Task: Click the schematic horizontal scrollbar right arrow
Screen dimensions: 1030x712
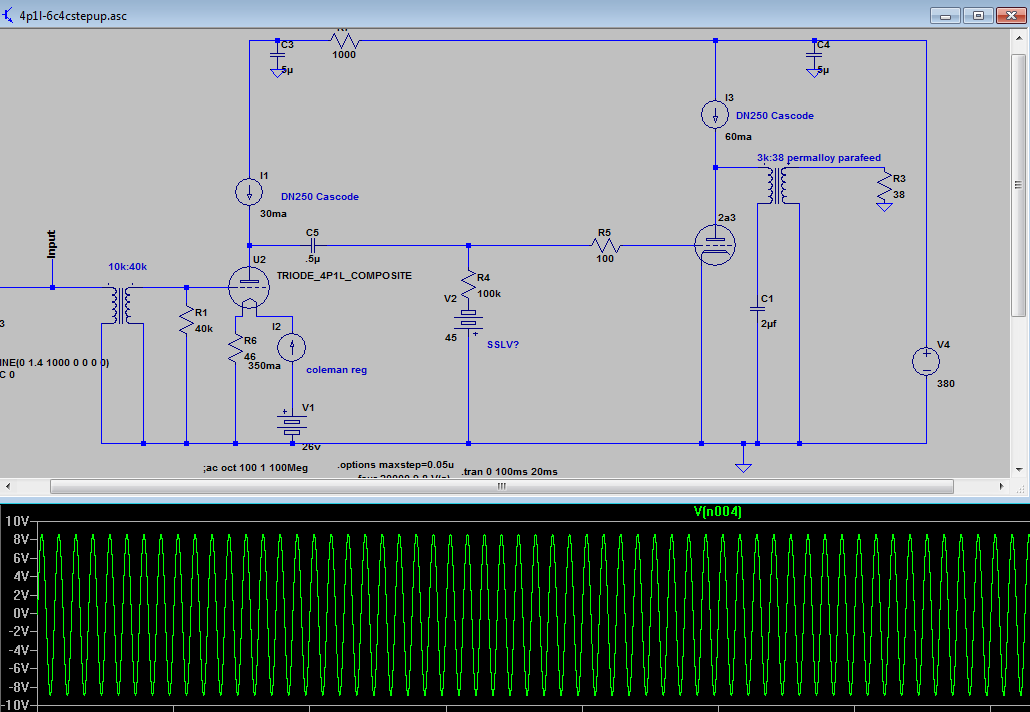Action: [1002, 486]
